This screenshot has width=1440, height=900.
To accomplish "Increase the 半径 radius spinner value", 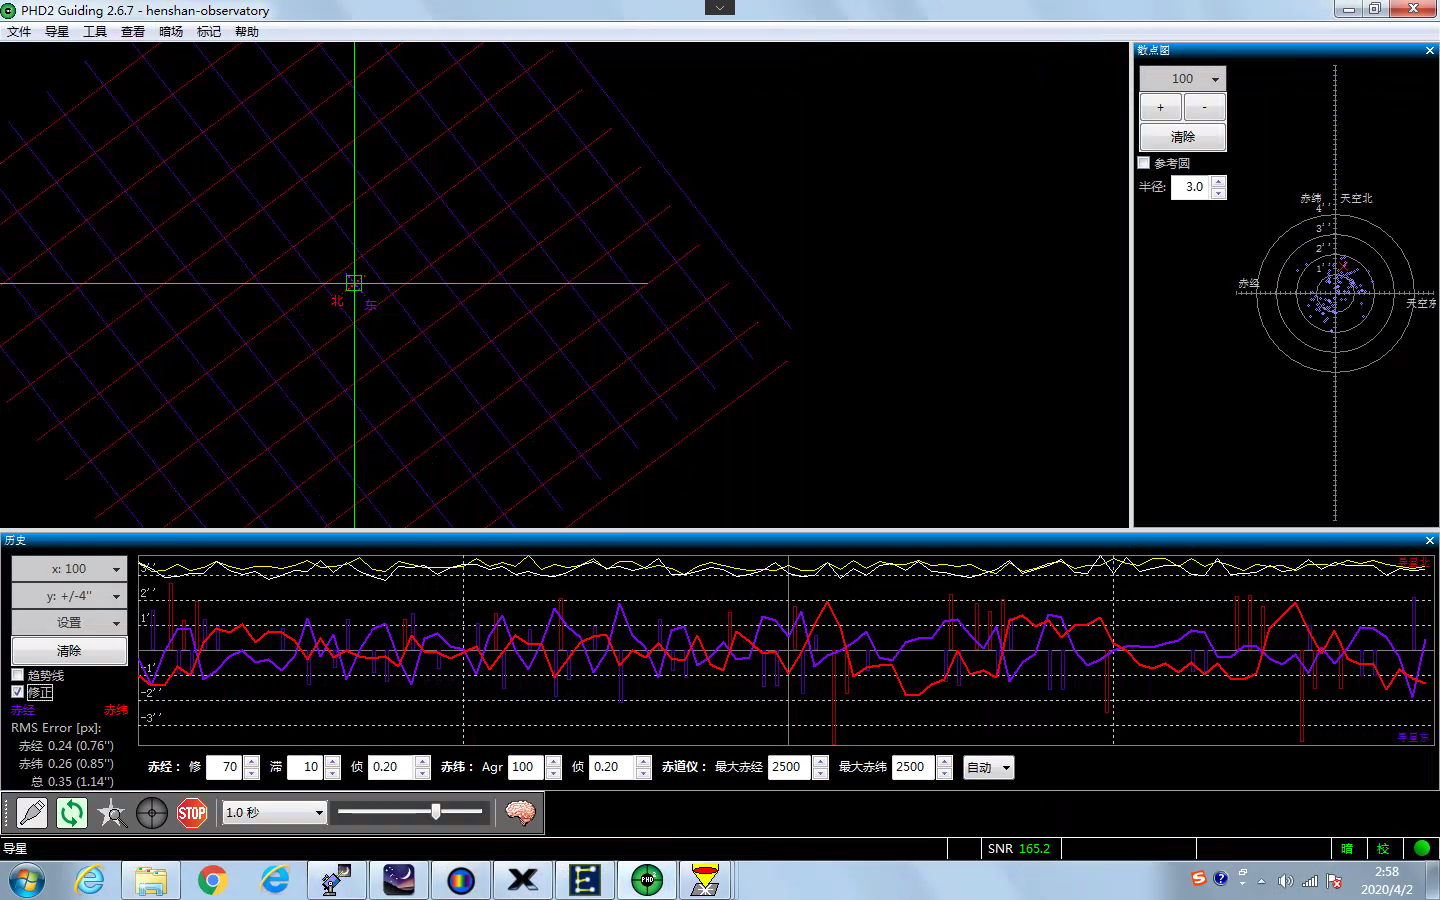I will coord(1218,181).
